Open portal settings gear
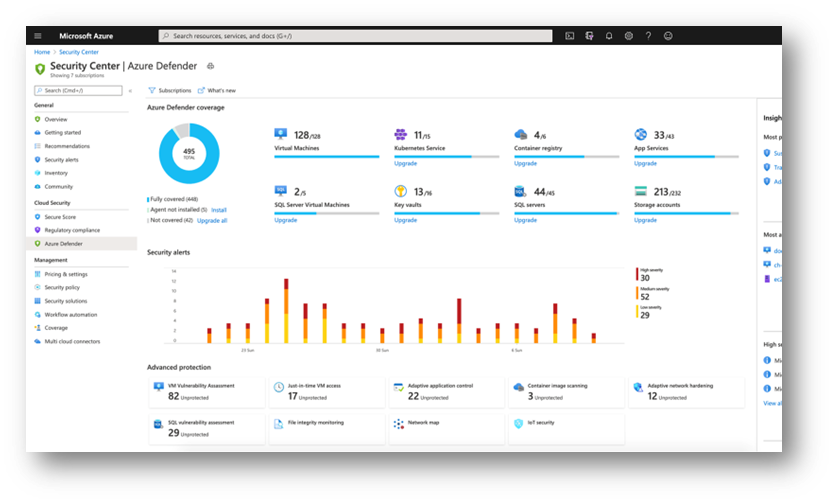 [x=629, y=36]
